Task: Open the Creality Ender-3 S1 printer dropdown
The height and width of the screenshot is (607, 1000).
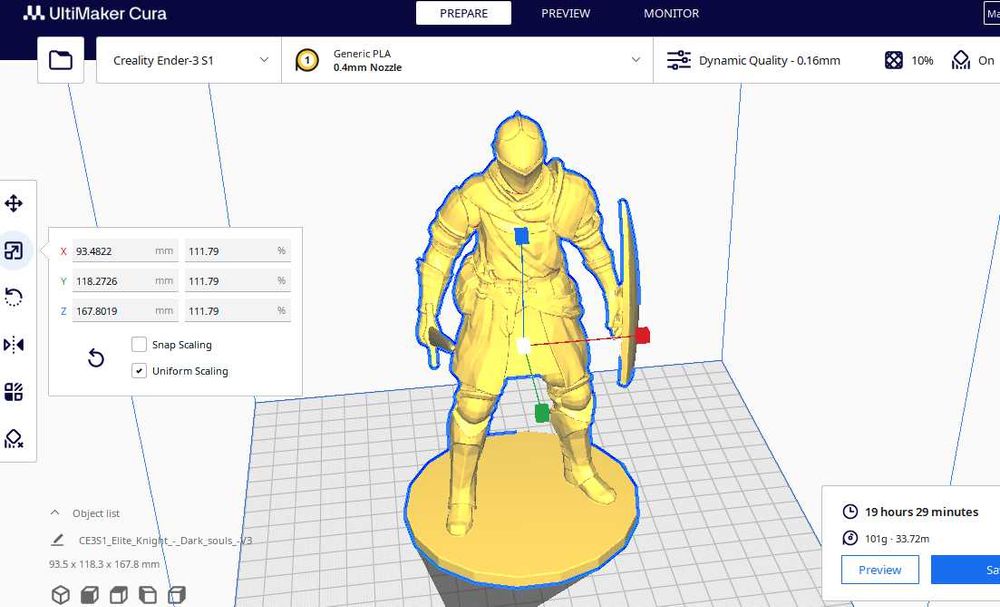Action: click(x=189, y=60)
